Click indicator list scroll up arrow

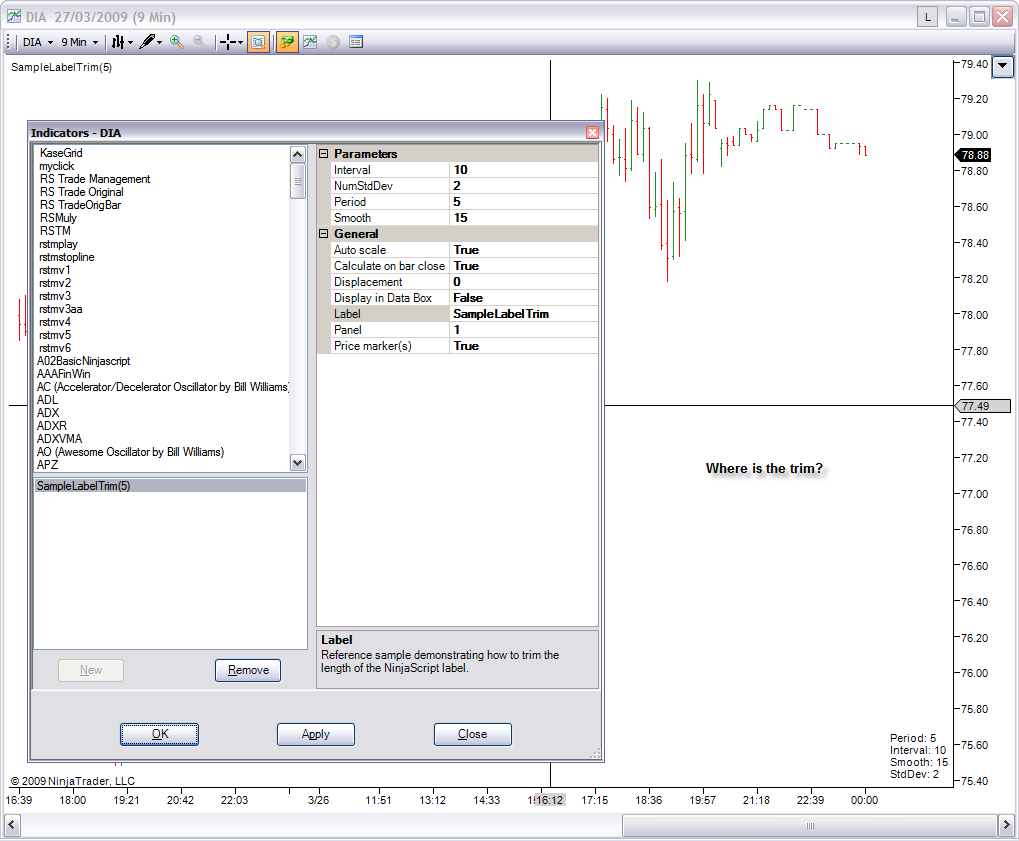click(x=298, y=155)
